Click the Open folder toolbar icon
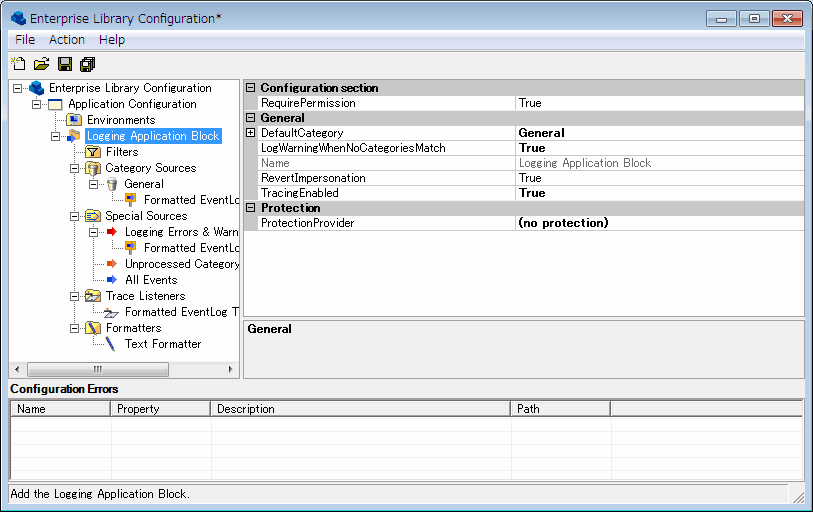The height and width of the screenshot is (512, 813). point(41,65)
